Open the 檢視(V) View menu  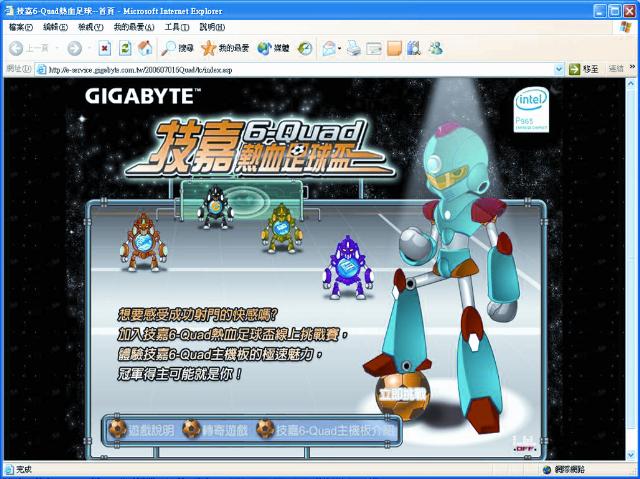(x=91, y=27)
